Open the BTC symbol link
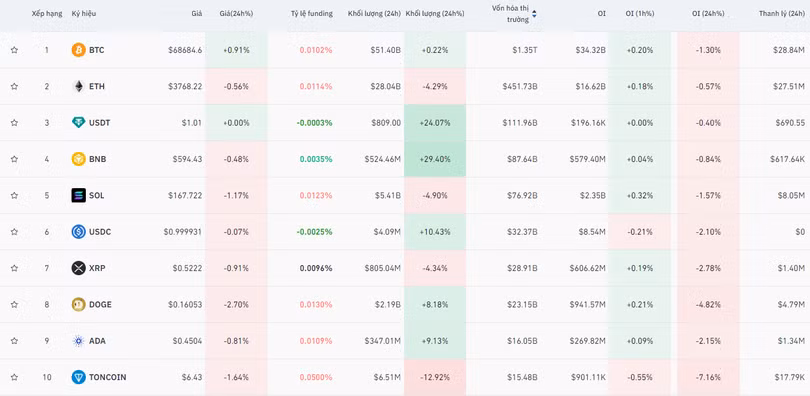This screenshot has width=810, height=396. pyautogui.click(x=97, y=50)
